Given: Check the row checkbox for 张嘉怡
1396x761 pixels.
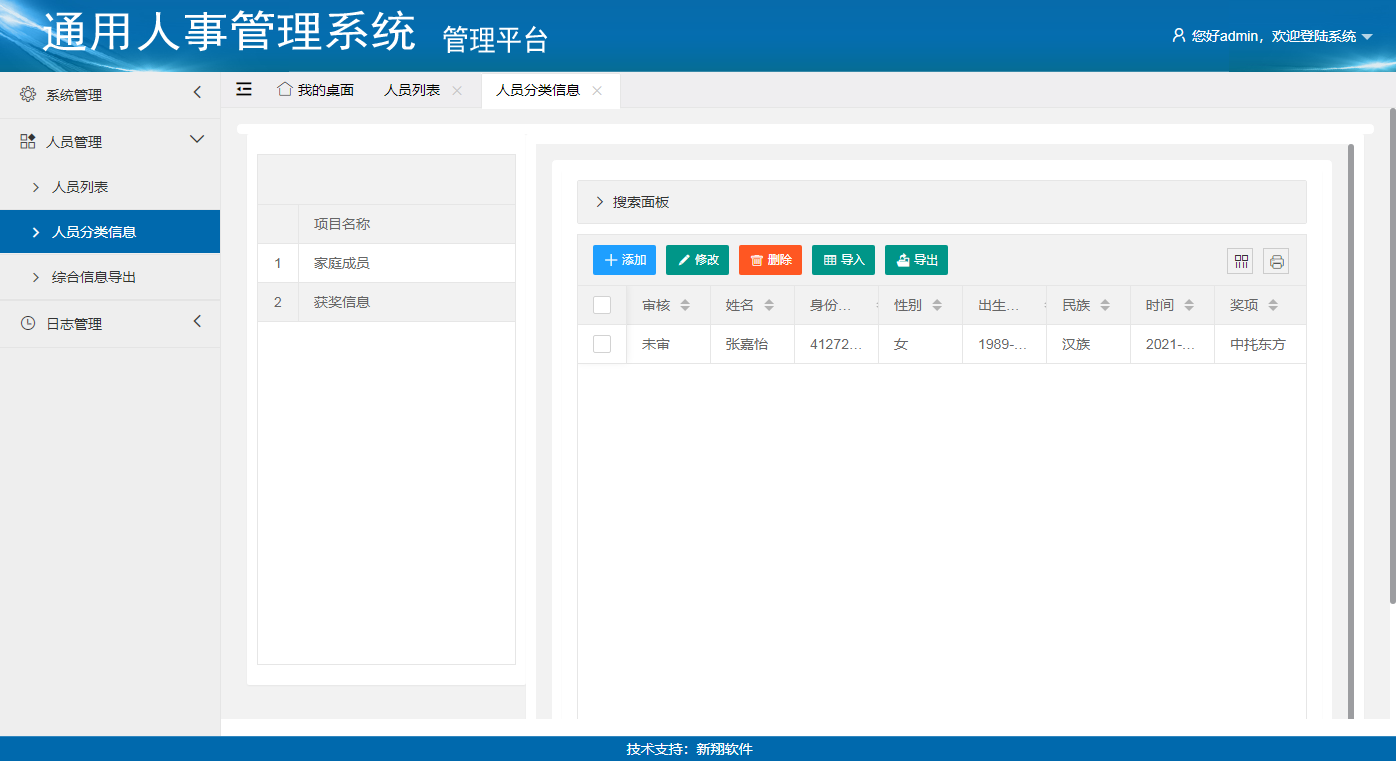Looking at the screenshot, I should [602, 344].
